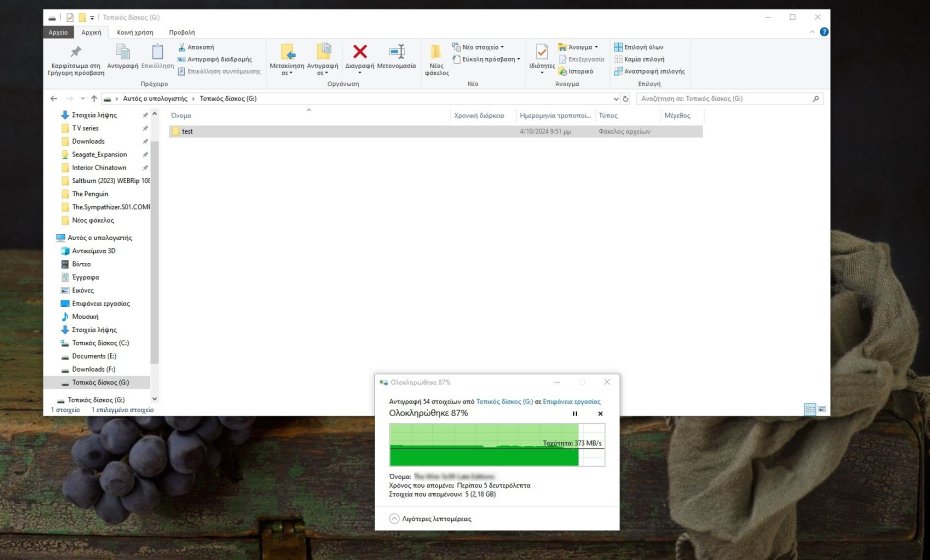The width and height of the screenshot is (930, 560).
Task: Click the Help question mark icon
Action: pyautogui.click(x=824, y=32)
